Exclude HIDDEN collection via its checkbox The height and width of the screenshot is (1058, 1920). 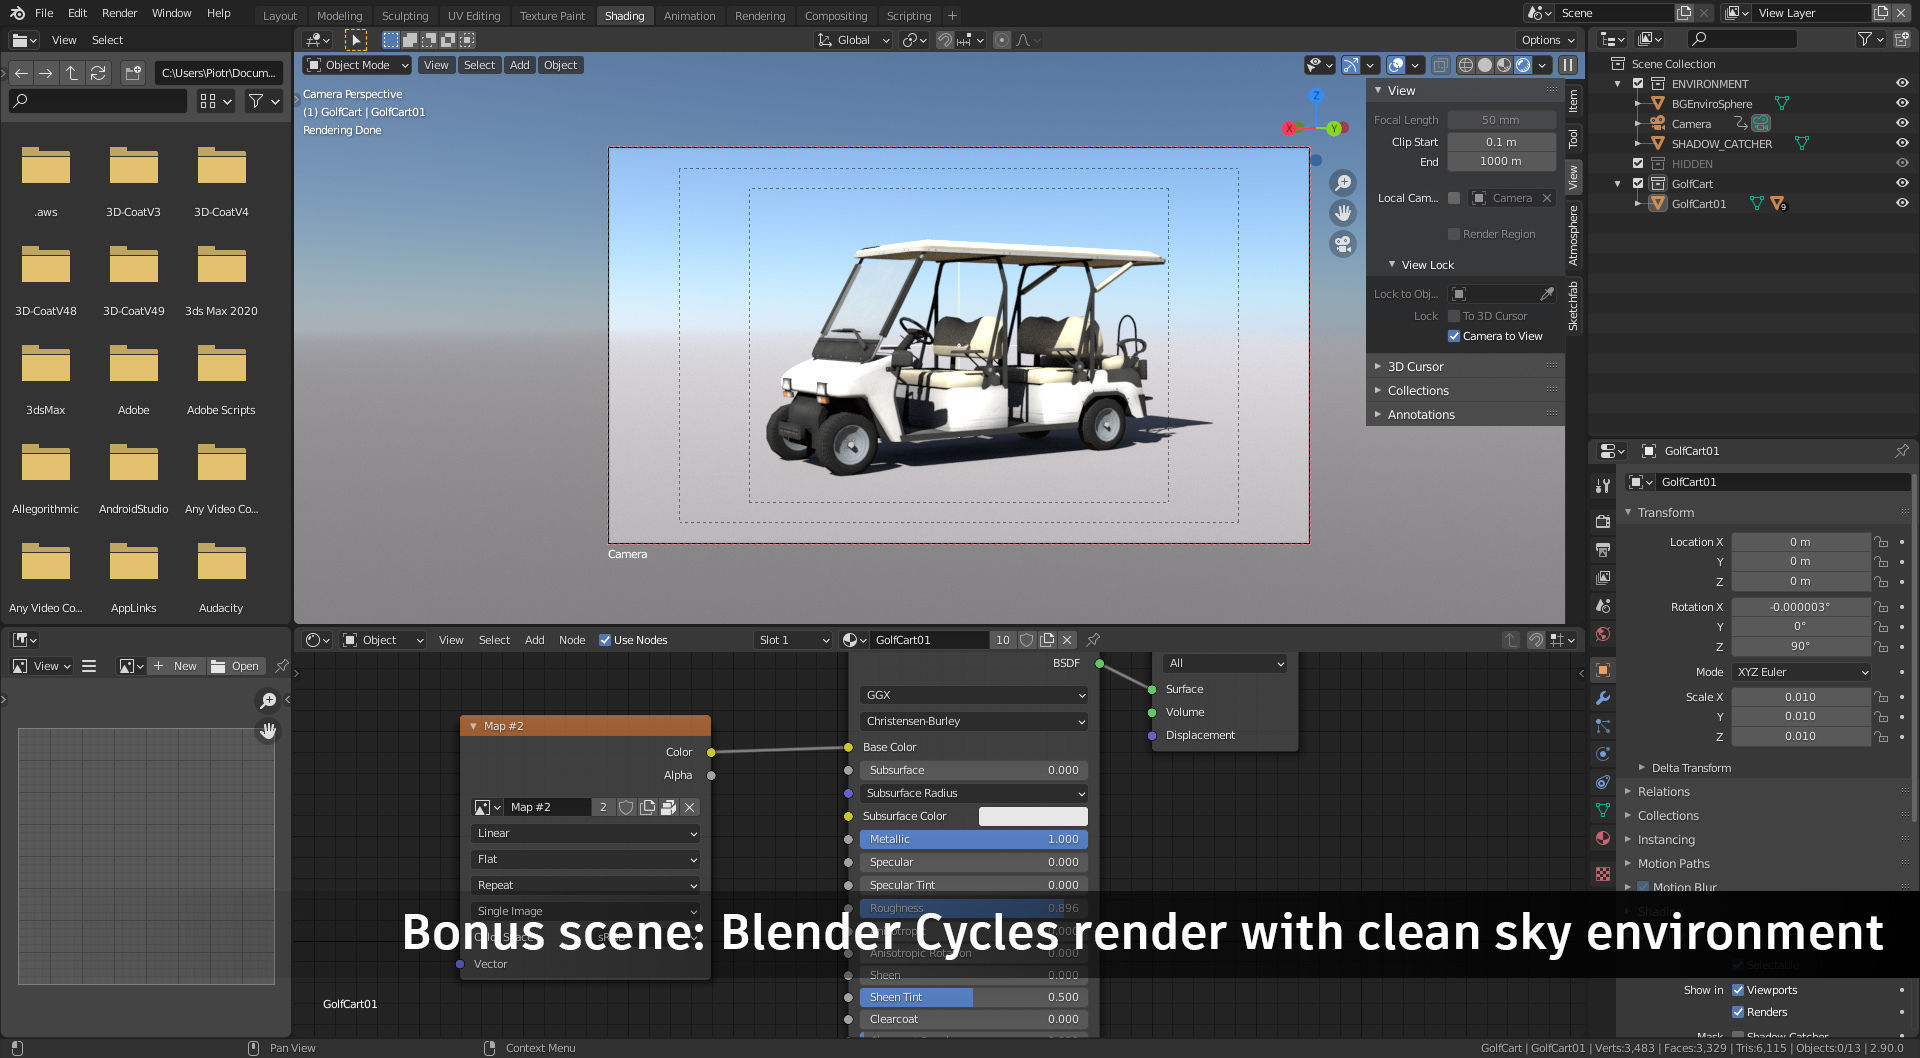[1638, 163]
